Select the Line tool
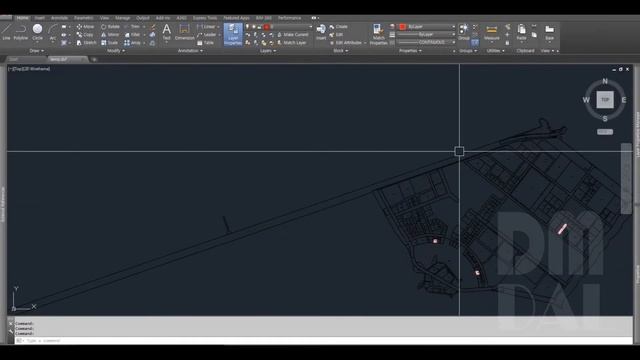 point(6,32)
